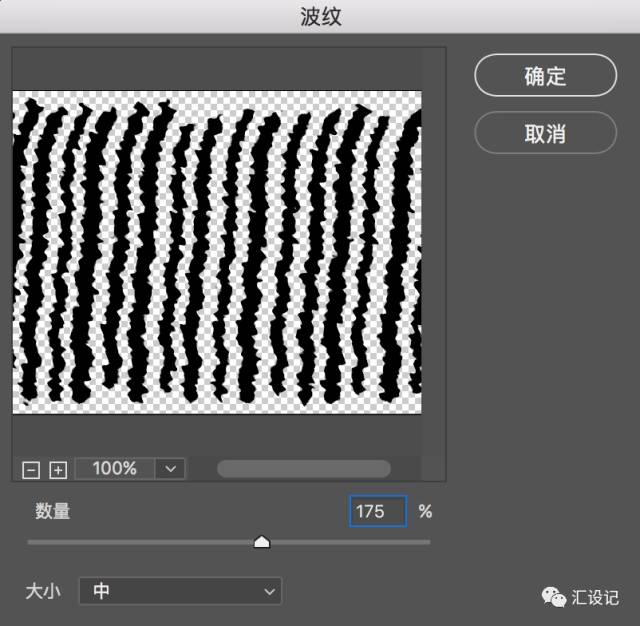Click the 波纹 dialog title bar
The height and width of the screenshot is (626, 640).
[x=320, y=16]
